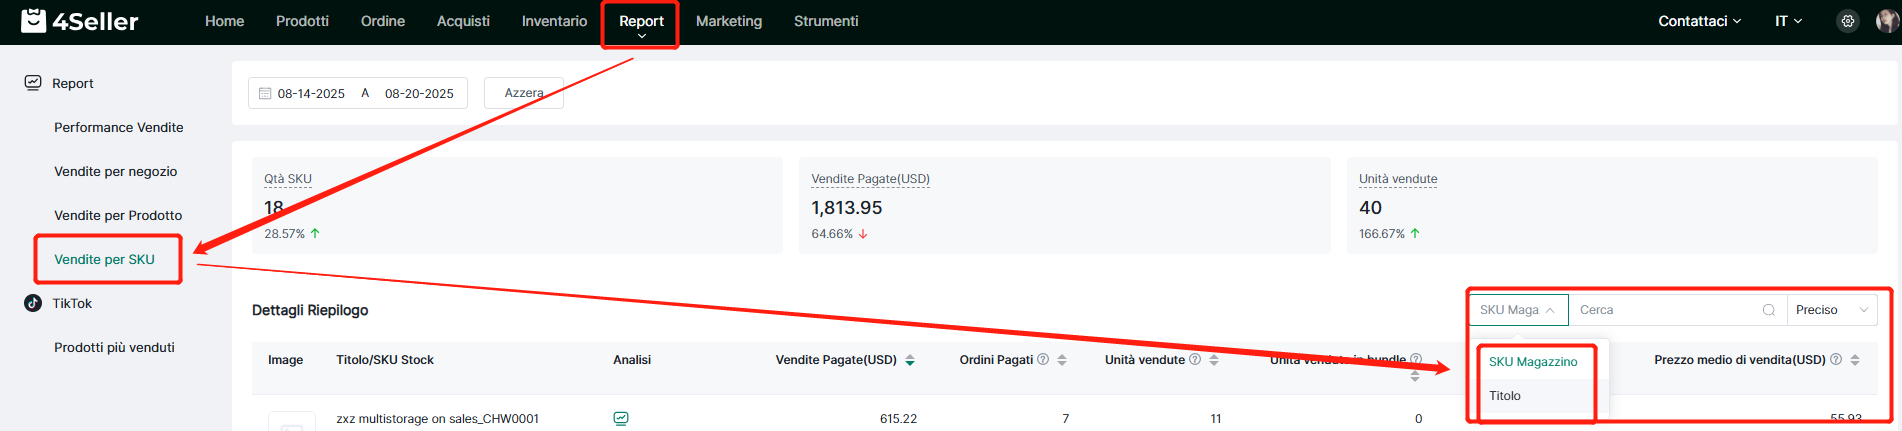The width and height of the screenshot is (1902, 431).
Task: Expand the SKU Maga search type dropdown
Action: click(x=1517, y=310)
